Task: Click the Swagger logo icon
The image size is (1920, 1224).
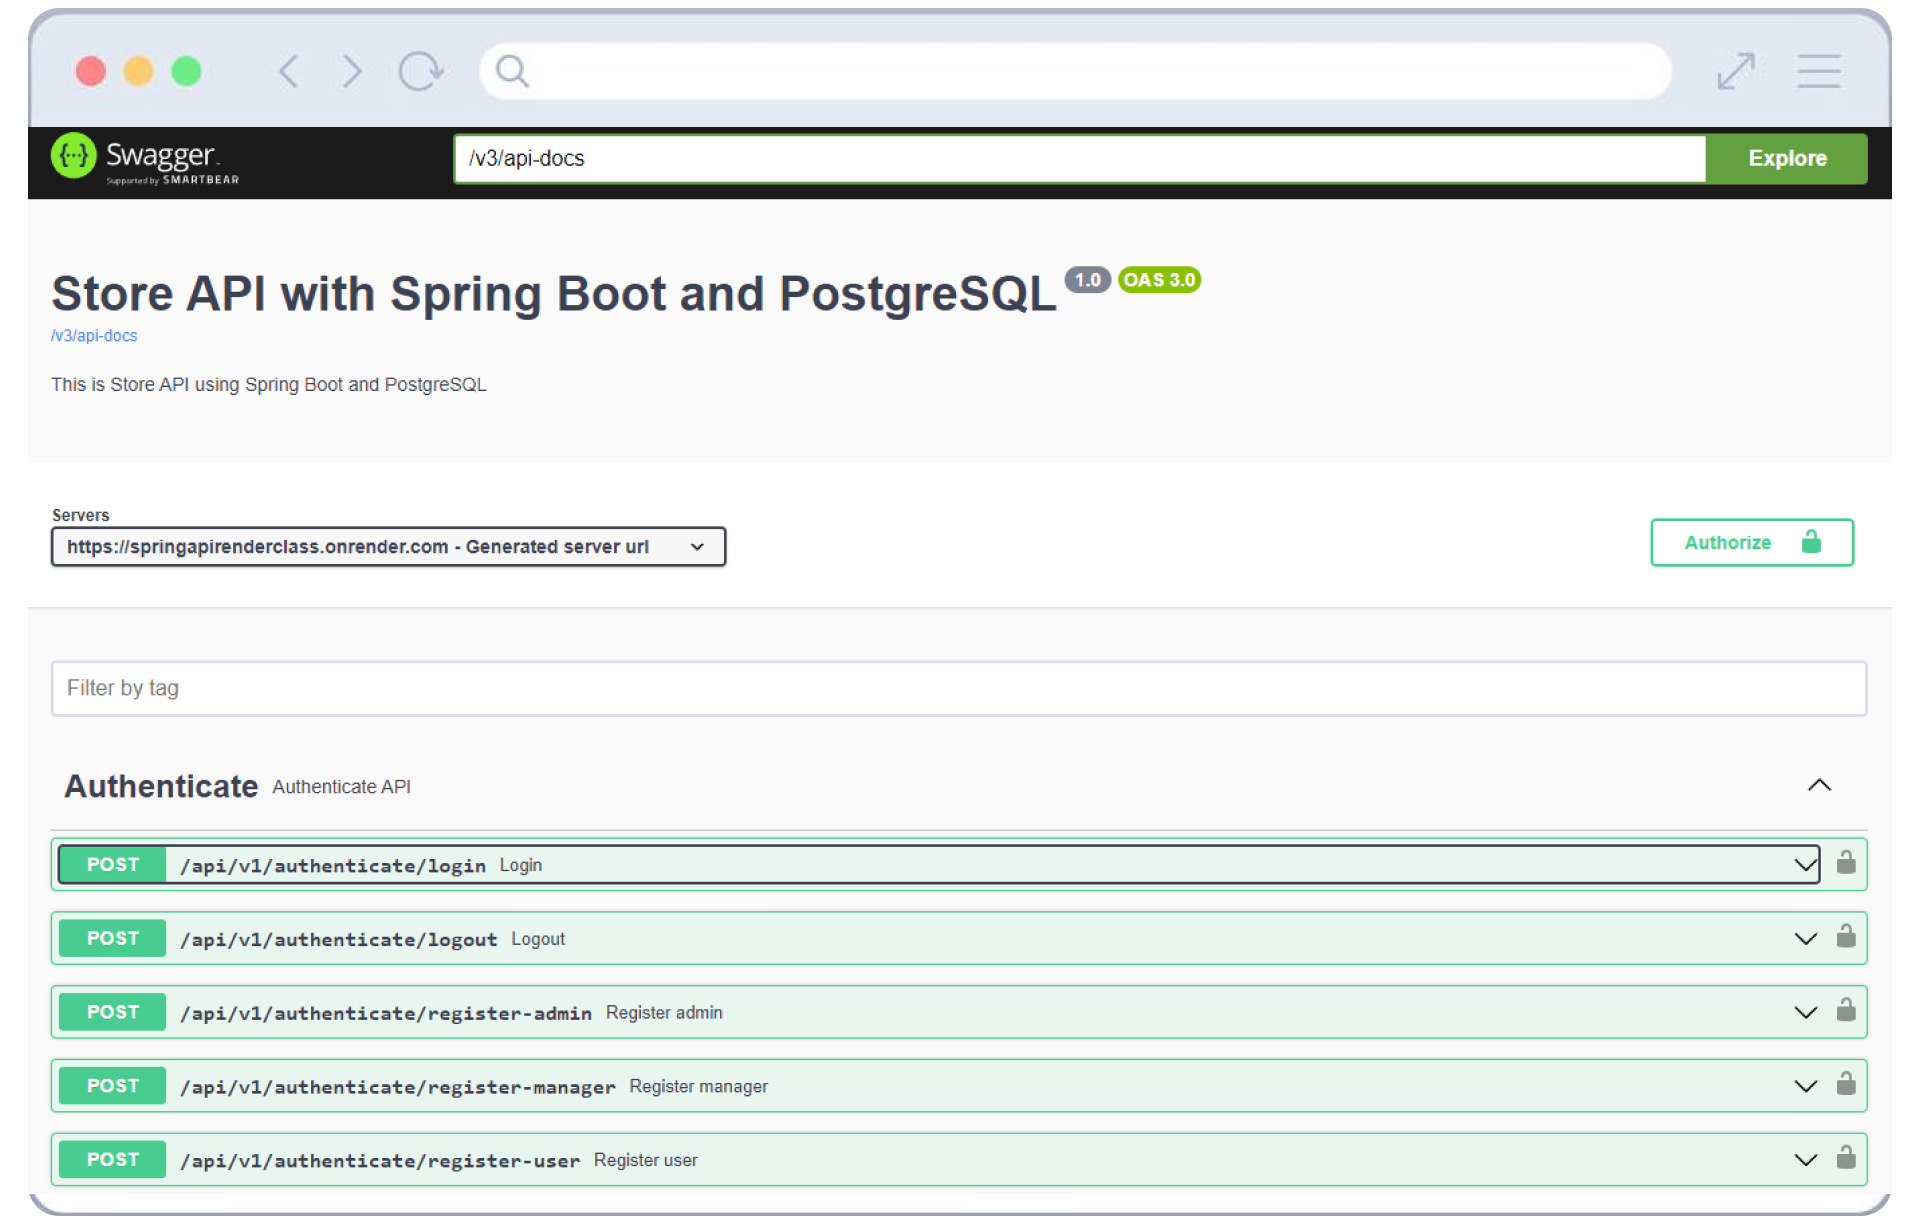Action: pos(71,158)
